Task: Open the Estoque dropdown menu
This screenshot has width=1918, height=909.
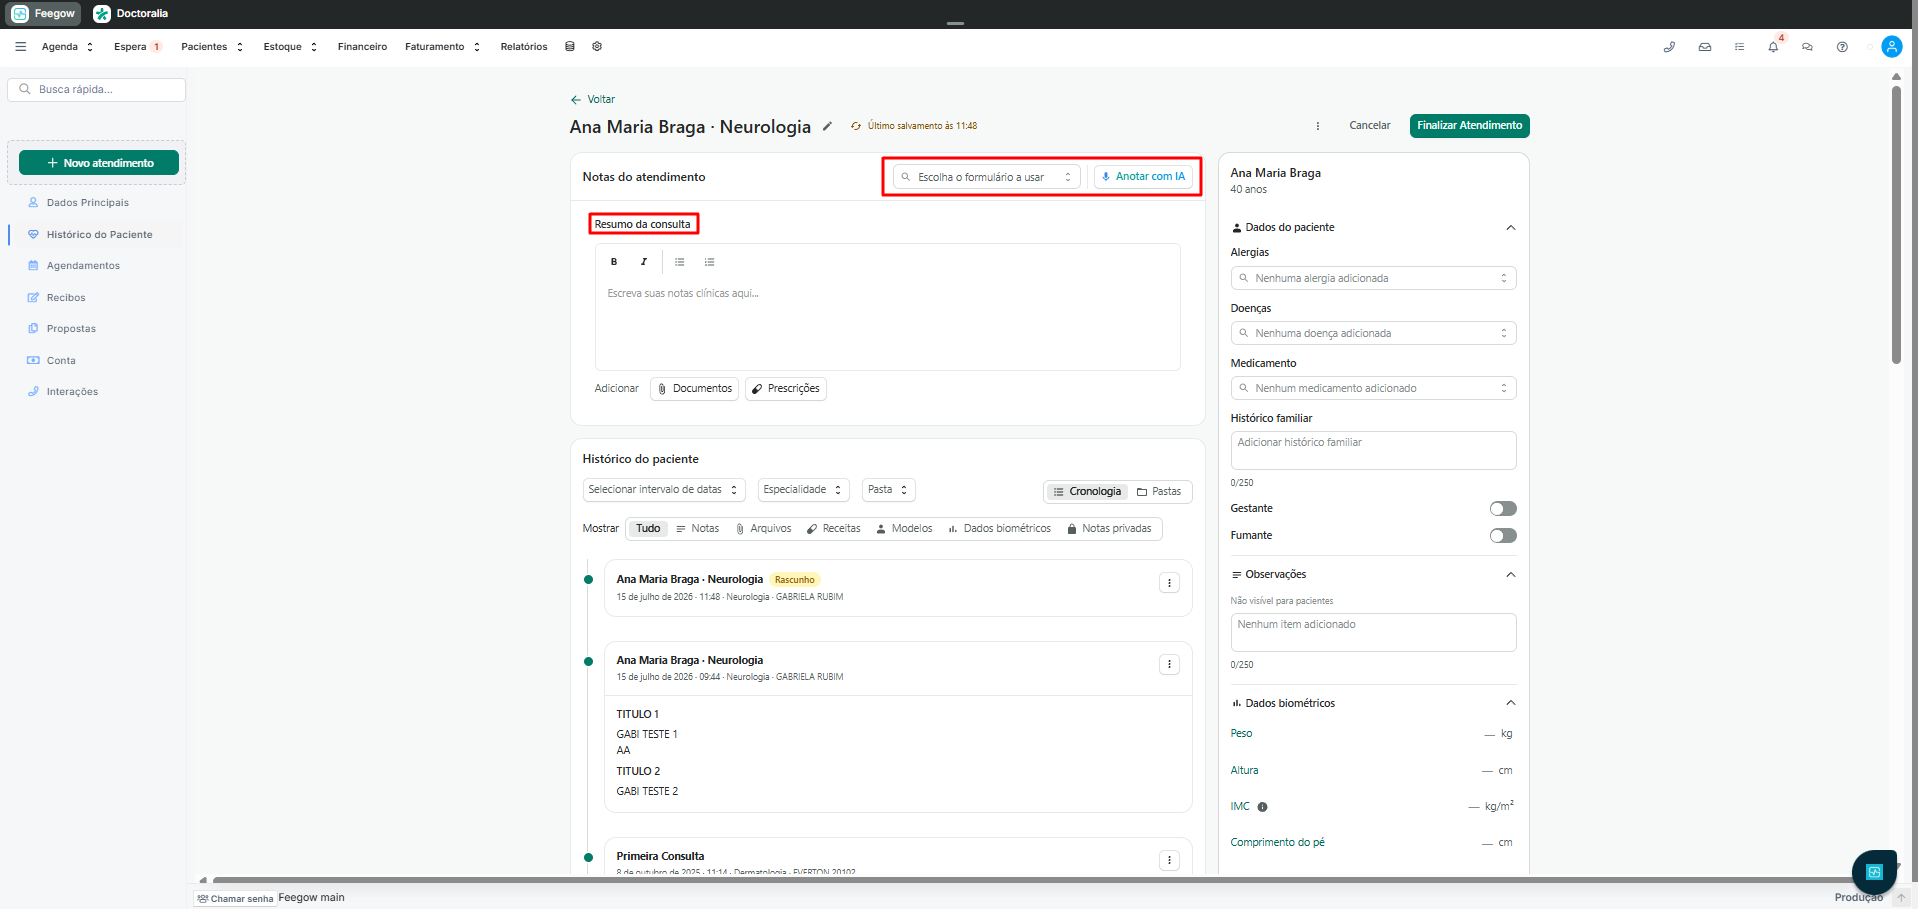Action: tap(290, 47)
